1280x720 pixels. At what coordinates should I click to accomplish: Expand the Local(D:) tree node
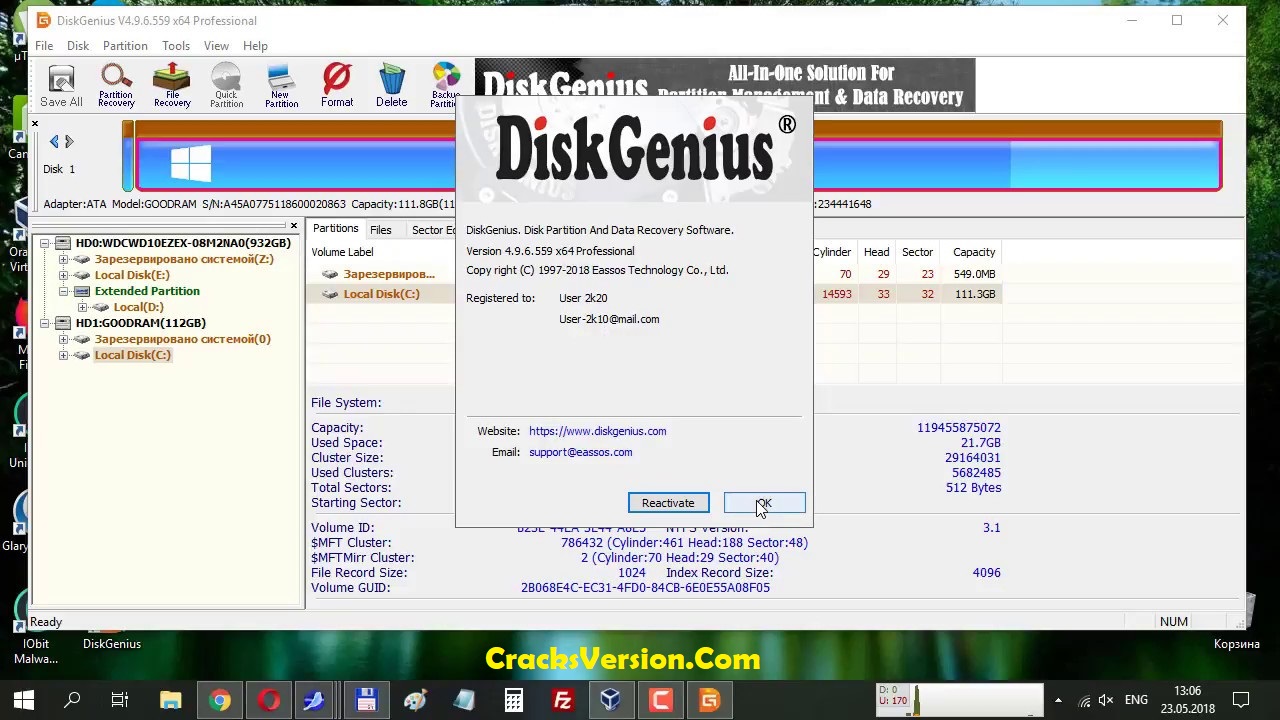pos(83,307)
